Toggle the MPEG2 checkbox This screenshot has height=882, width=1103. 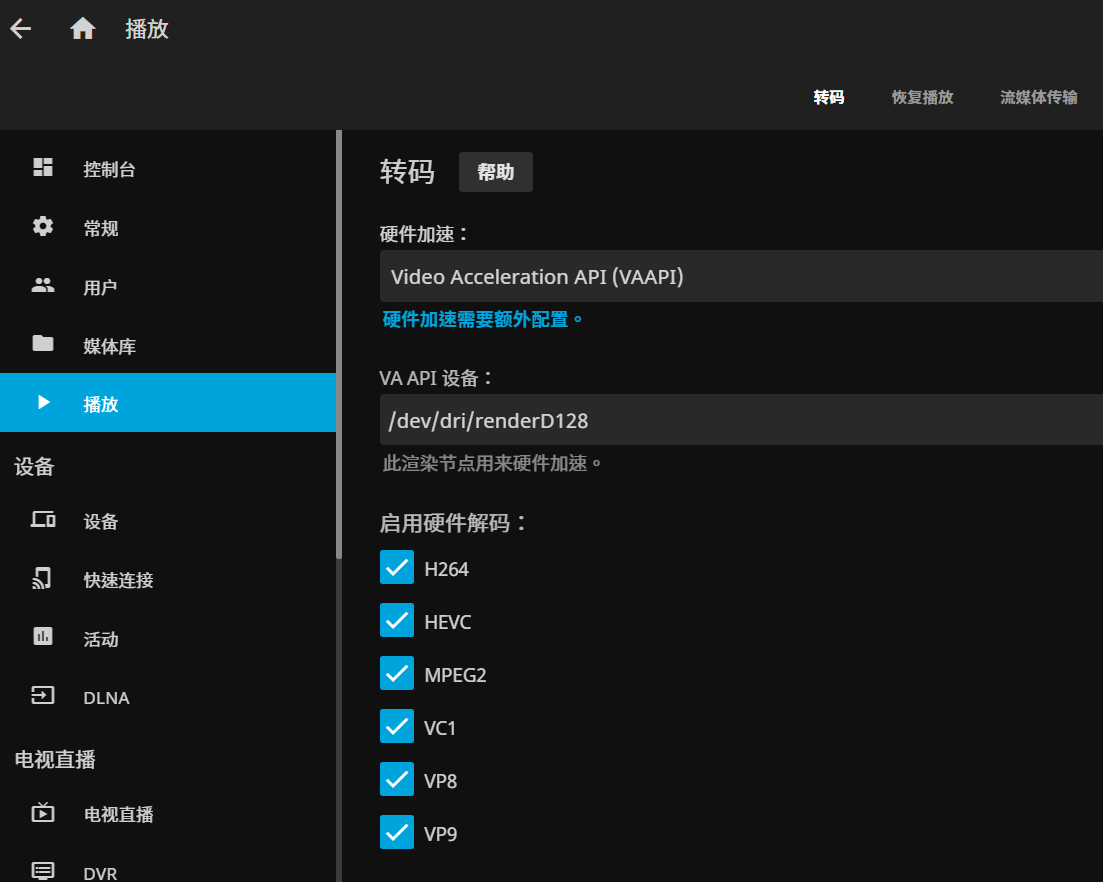(397, 674)
